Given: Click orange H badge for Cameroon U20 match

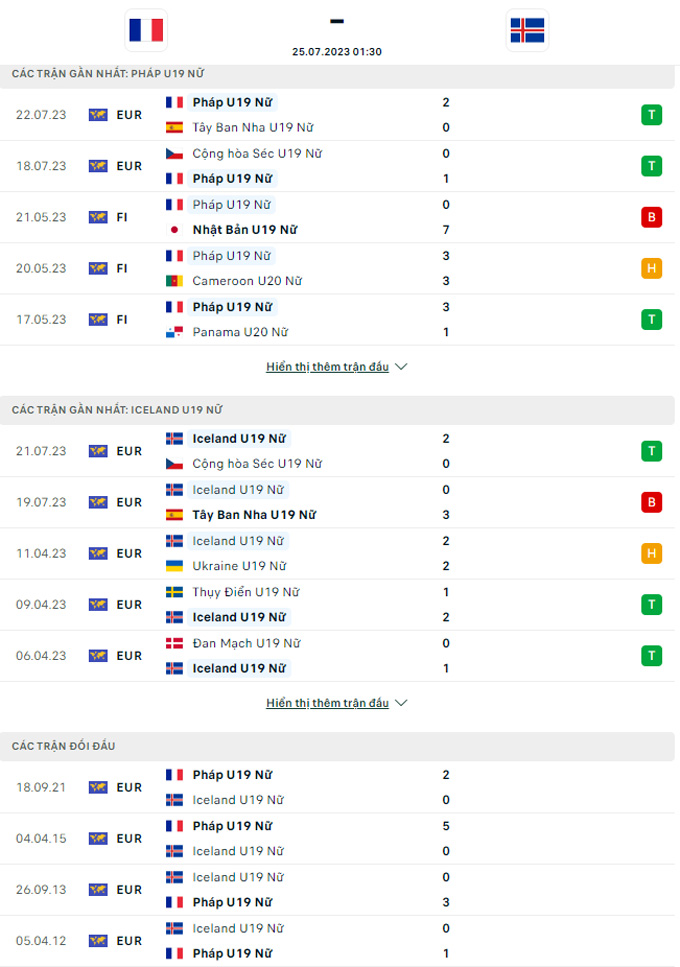Looking at the screenshot, I should pos(652,268).
